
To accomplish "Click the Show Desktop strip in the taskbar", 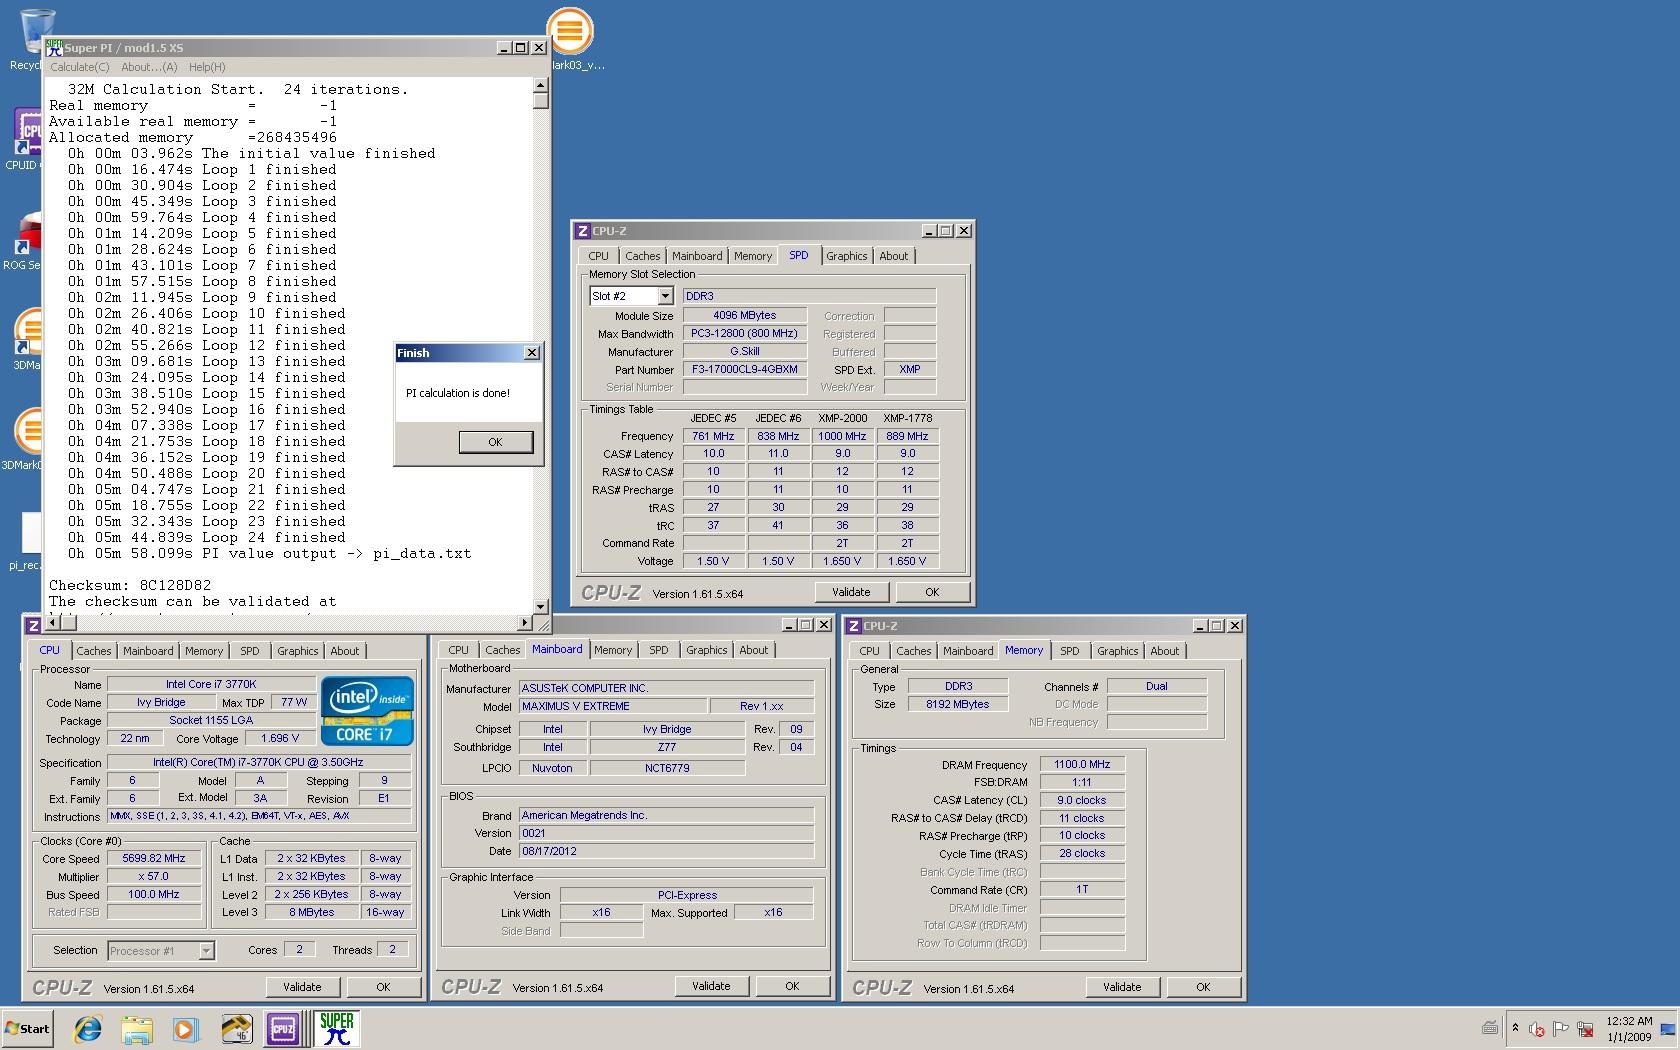I will tap(1670, 1028).
